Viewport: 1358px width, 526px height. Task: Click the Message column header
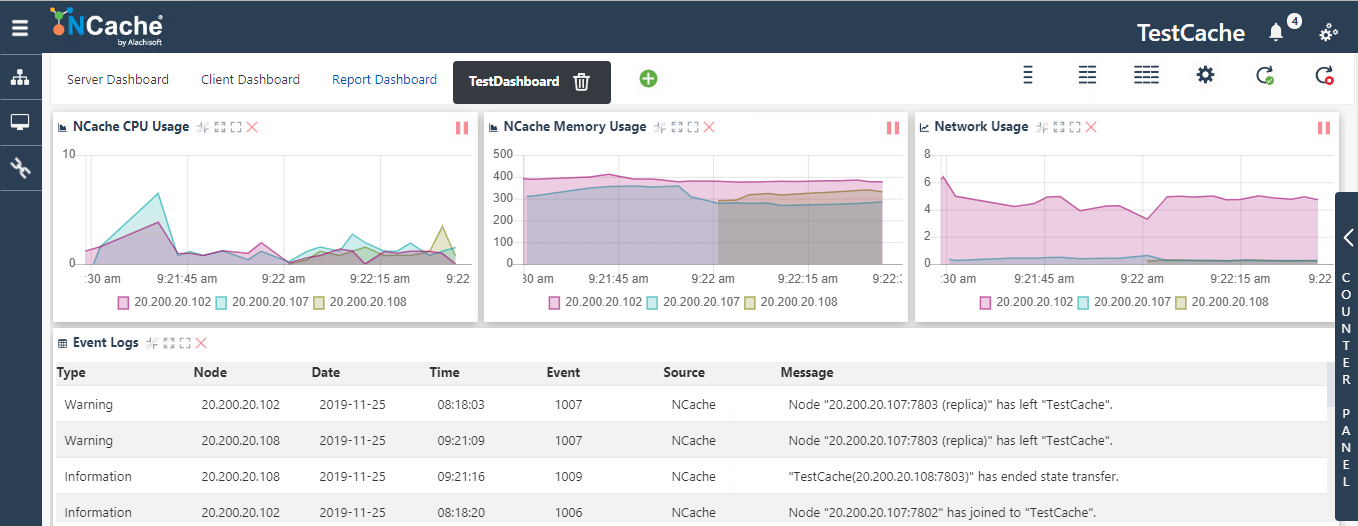[x=807, y=373]
